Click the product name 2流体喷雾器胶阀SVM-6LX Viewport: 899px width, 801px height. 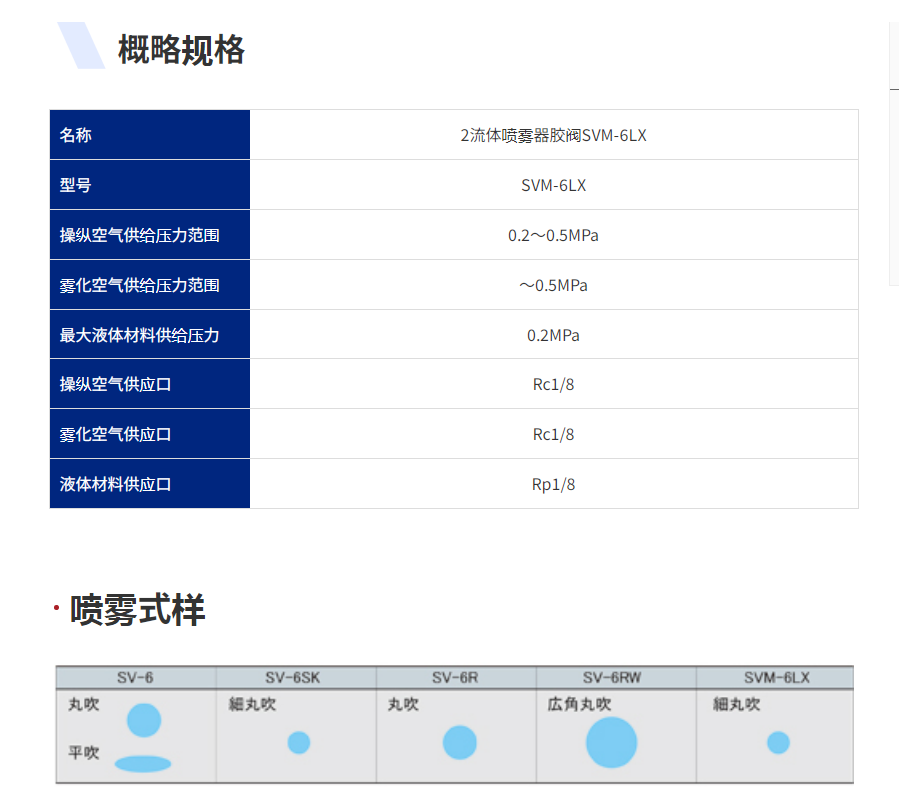point(553,135)
